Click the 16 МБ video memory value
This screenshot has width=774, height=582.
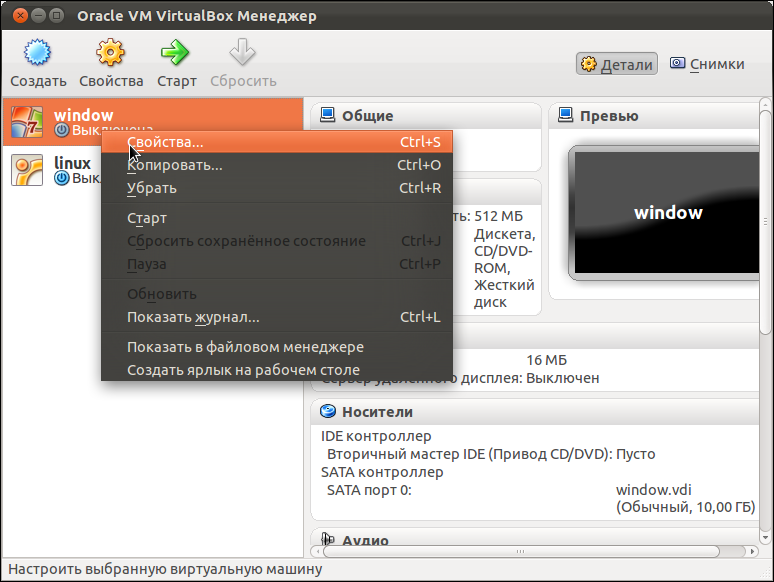[x=546, y=360]
